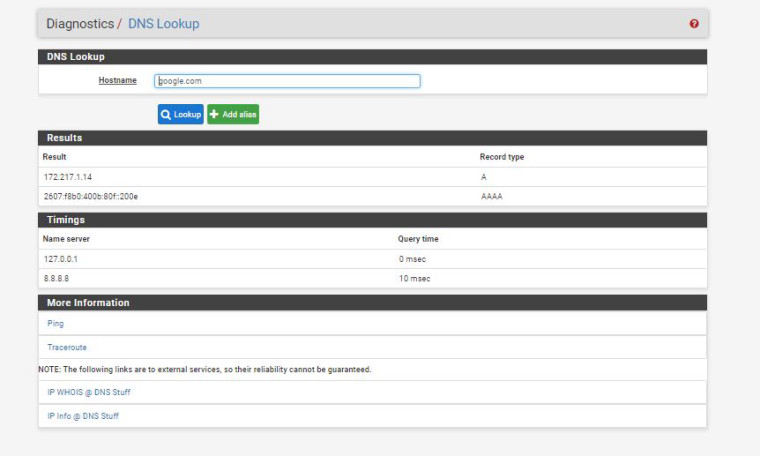
Task: Click the Query time column header
Action: (x=418, y=238)
